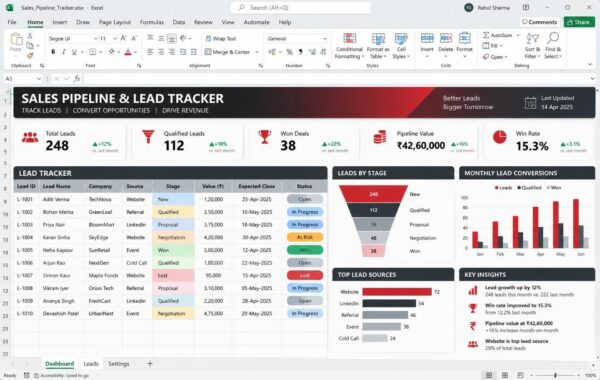Toggle Italic formatting
This screenshot has height=380, width=600.
64,52
